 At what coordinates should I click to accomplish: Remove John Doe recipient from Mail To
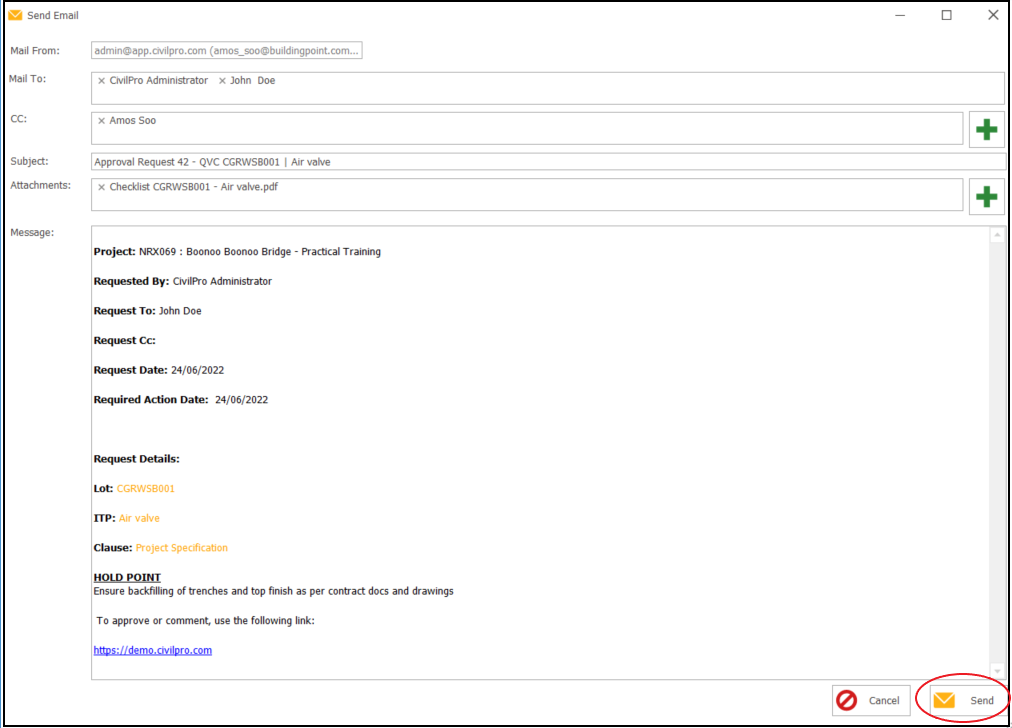[x=222, y=81]
